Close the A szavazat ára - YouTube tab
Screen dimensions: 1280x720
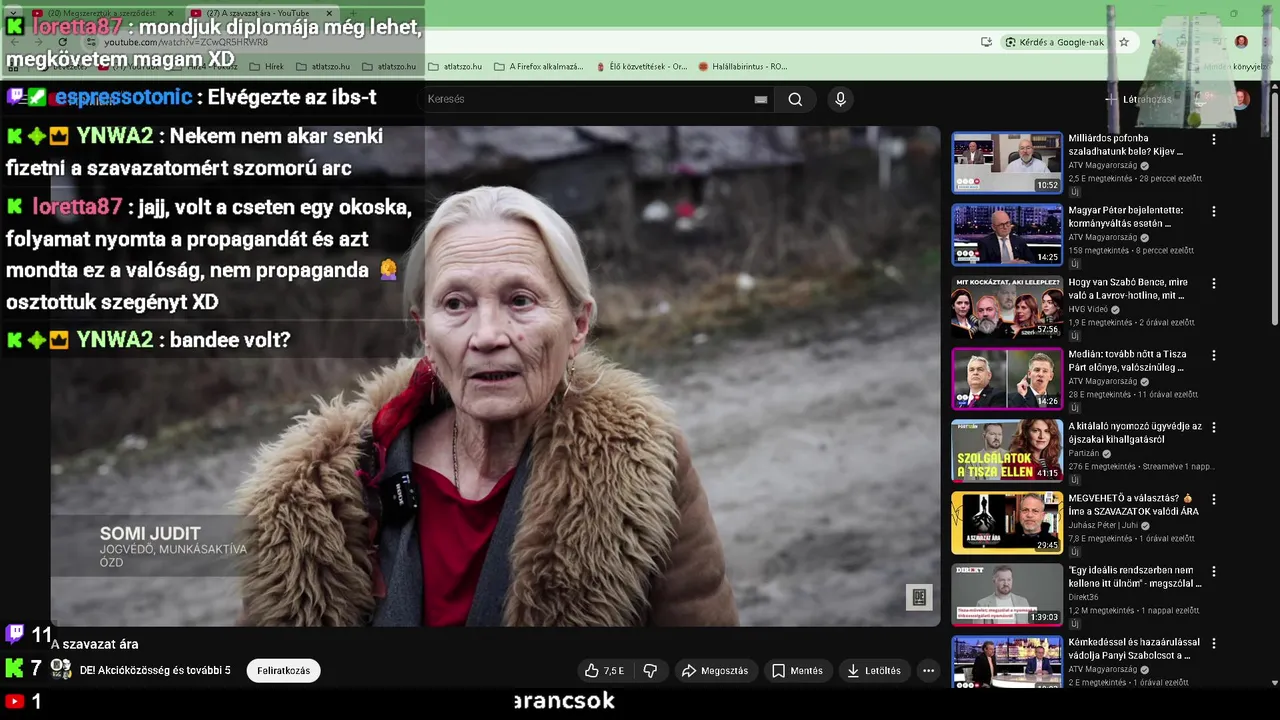(x=329, y=13)
